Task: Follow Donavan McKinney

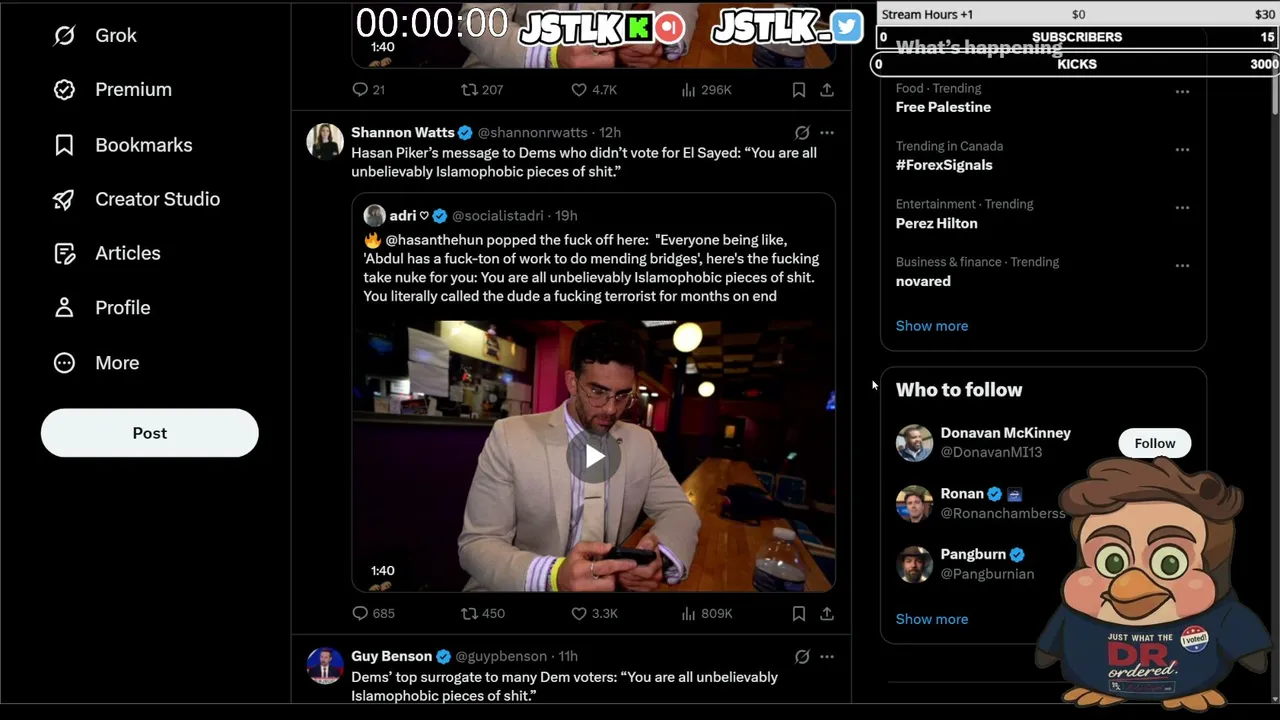Action: coord(1155,443)
